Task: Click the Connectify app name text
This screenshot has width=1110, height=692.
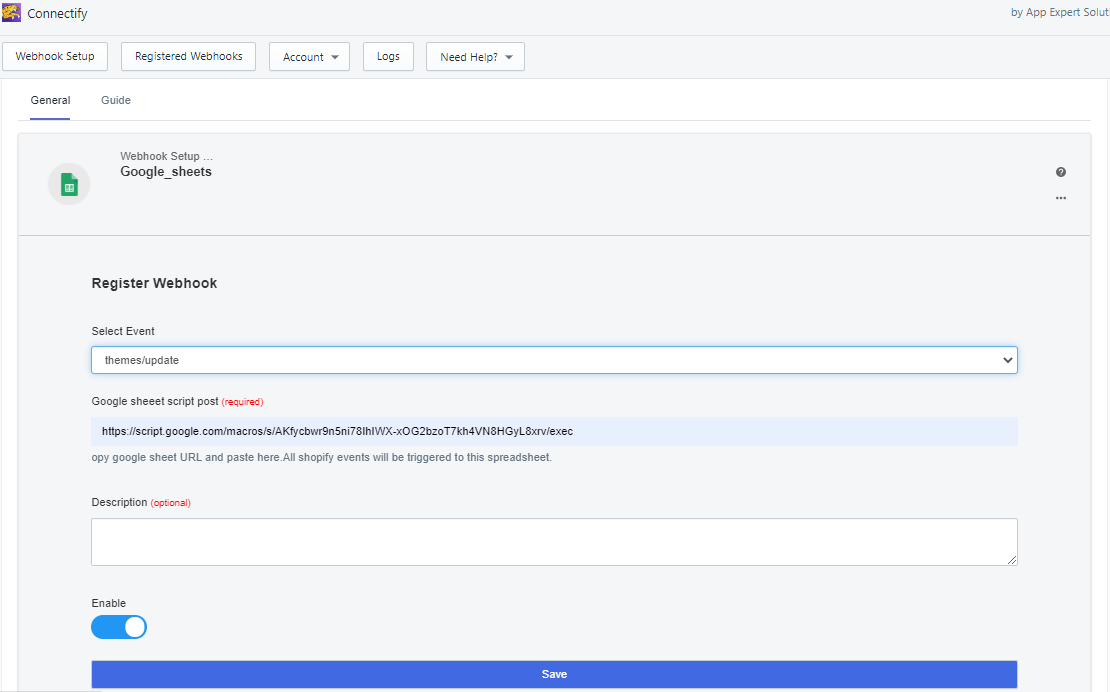Action: (57, 13)
